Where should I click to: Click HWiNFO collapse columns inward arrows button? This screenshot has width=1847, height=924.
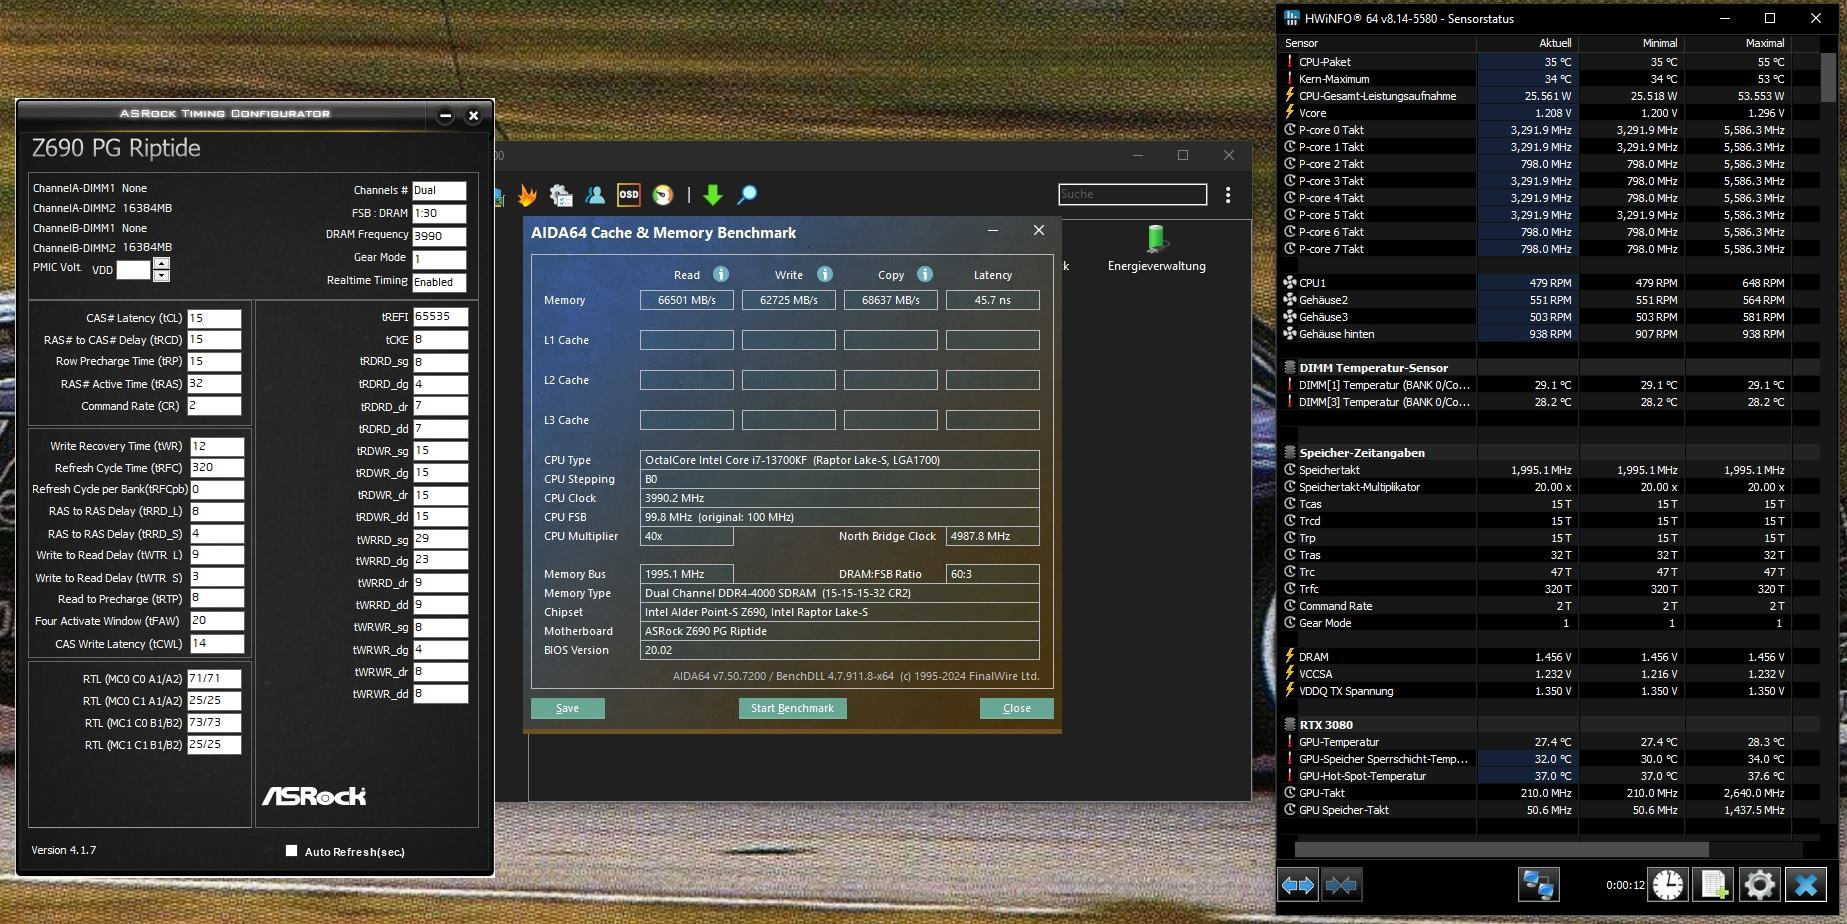pos(1341,885)
